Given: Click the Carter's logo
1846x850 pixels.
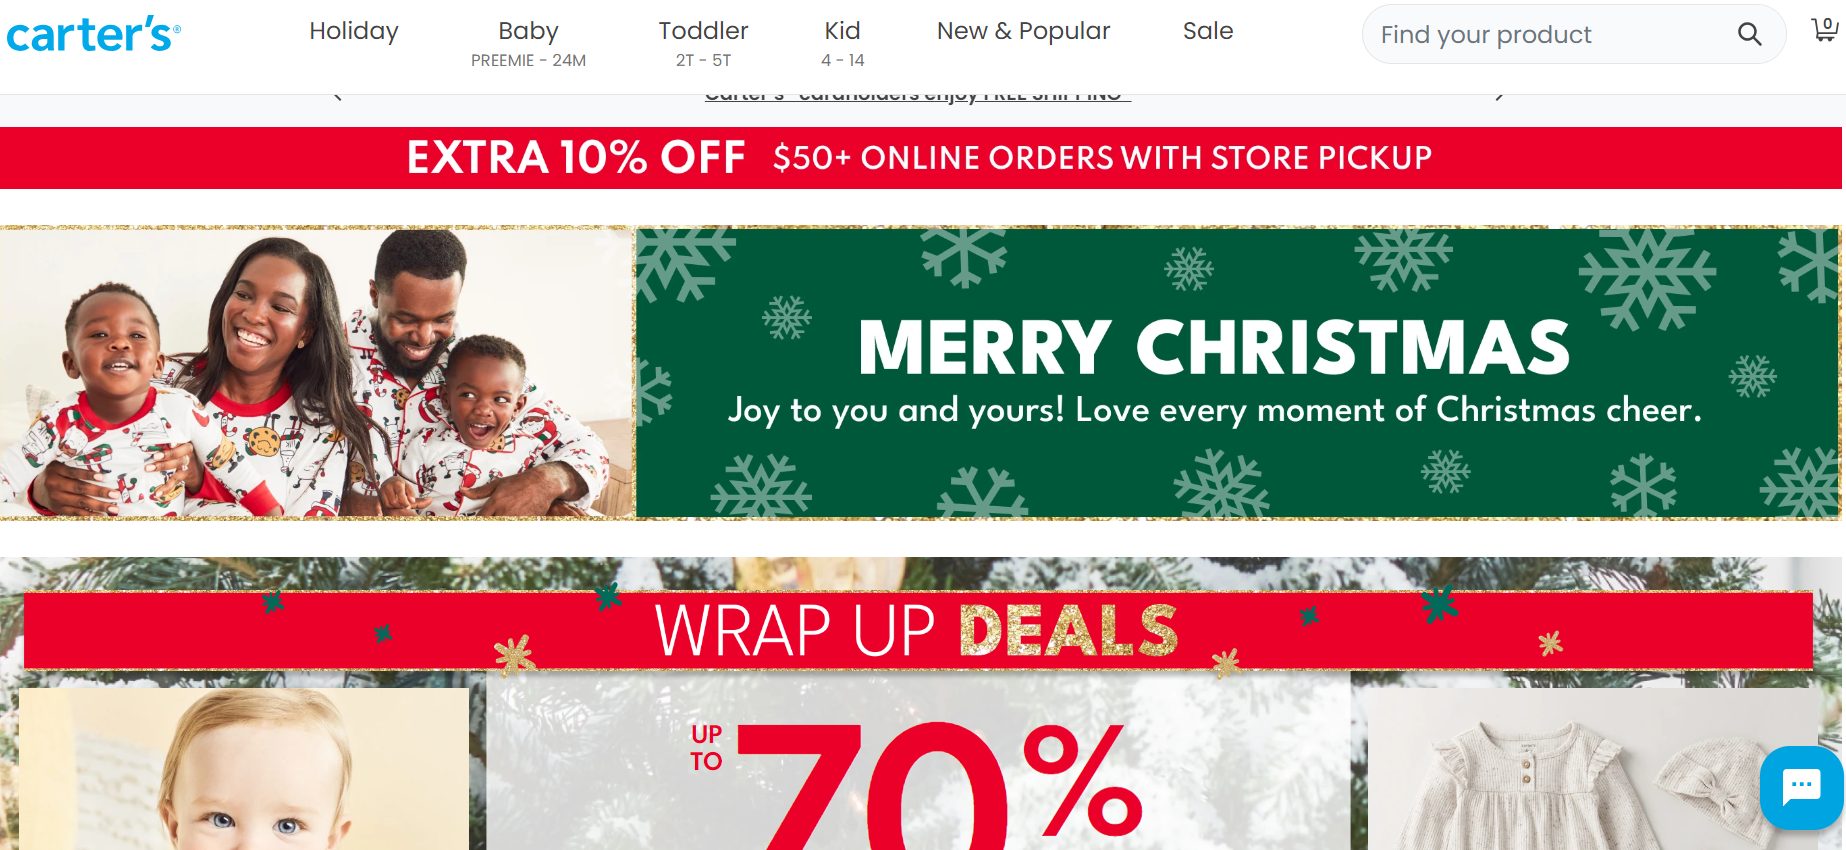Looking at the screenshot, I should [93, 34].
